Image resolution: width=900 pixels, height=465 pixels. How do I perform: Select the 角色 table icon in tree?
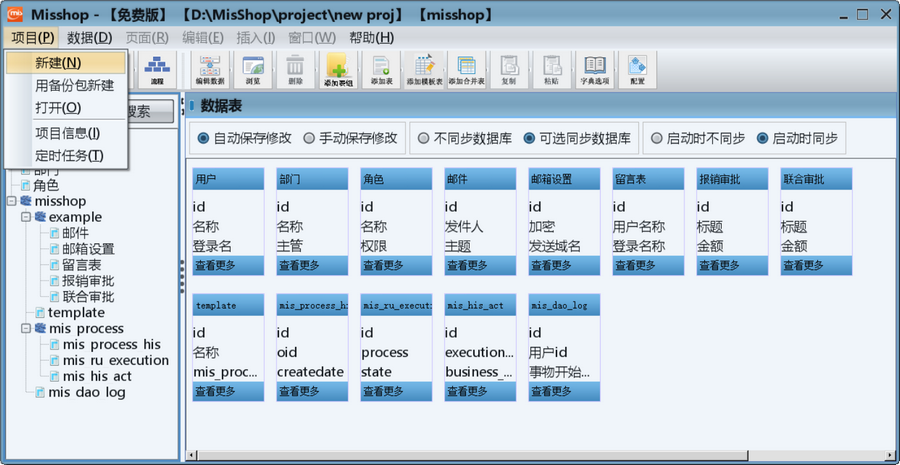[25, 185]
